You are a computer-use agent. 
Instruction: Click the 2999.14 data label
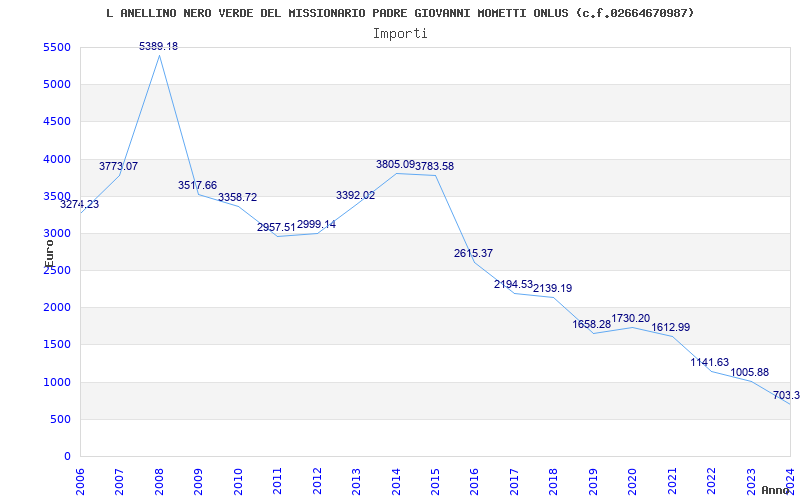pos(316,224)
